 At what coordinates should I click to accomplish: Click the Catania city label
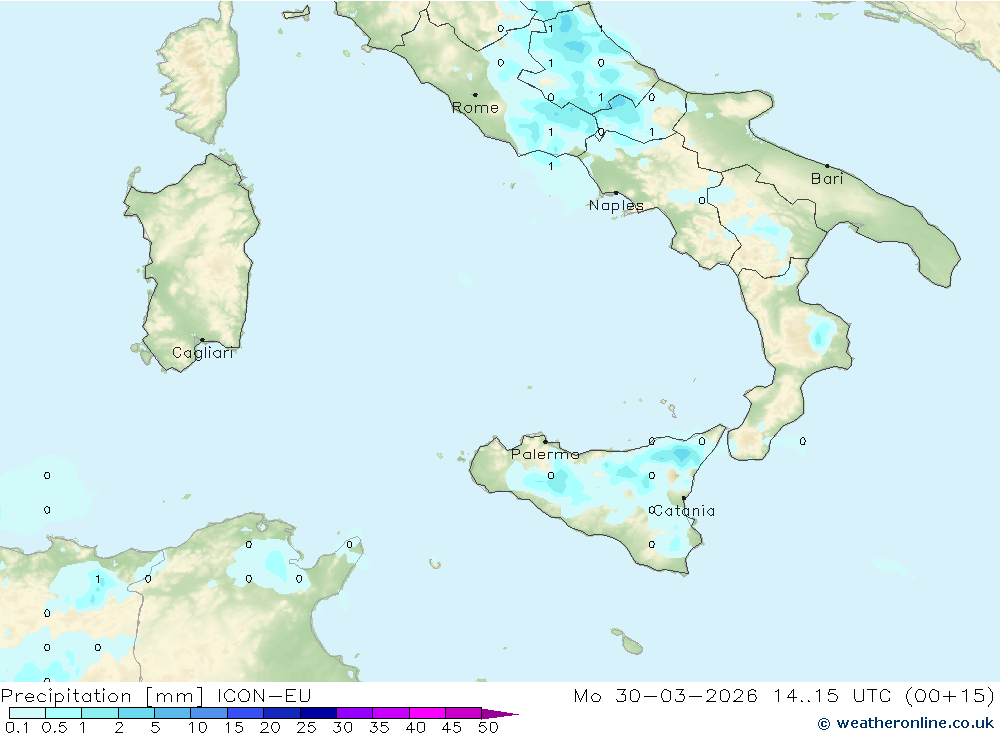point(684,511)
